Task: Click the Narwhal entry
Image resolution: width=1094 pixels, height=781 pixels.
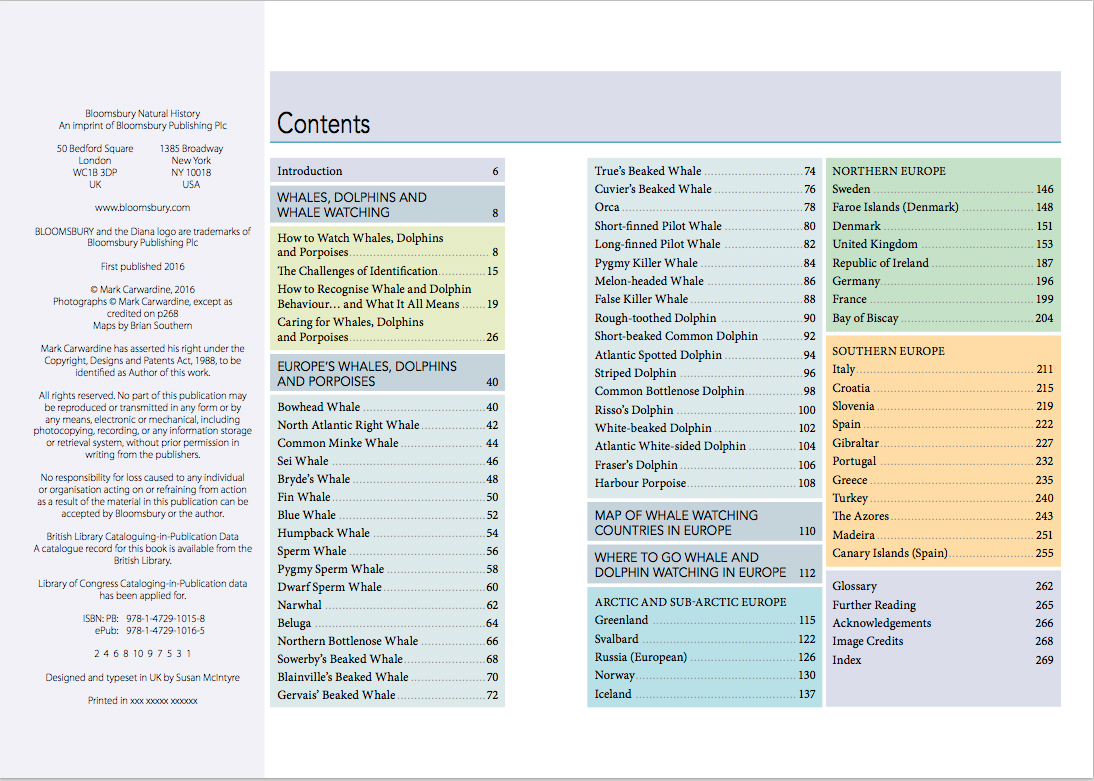Action: (x=387, y=605)
